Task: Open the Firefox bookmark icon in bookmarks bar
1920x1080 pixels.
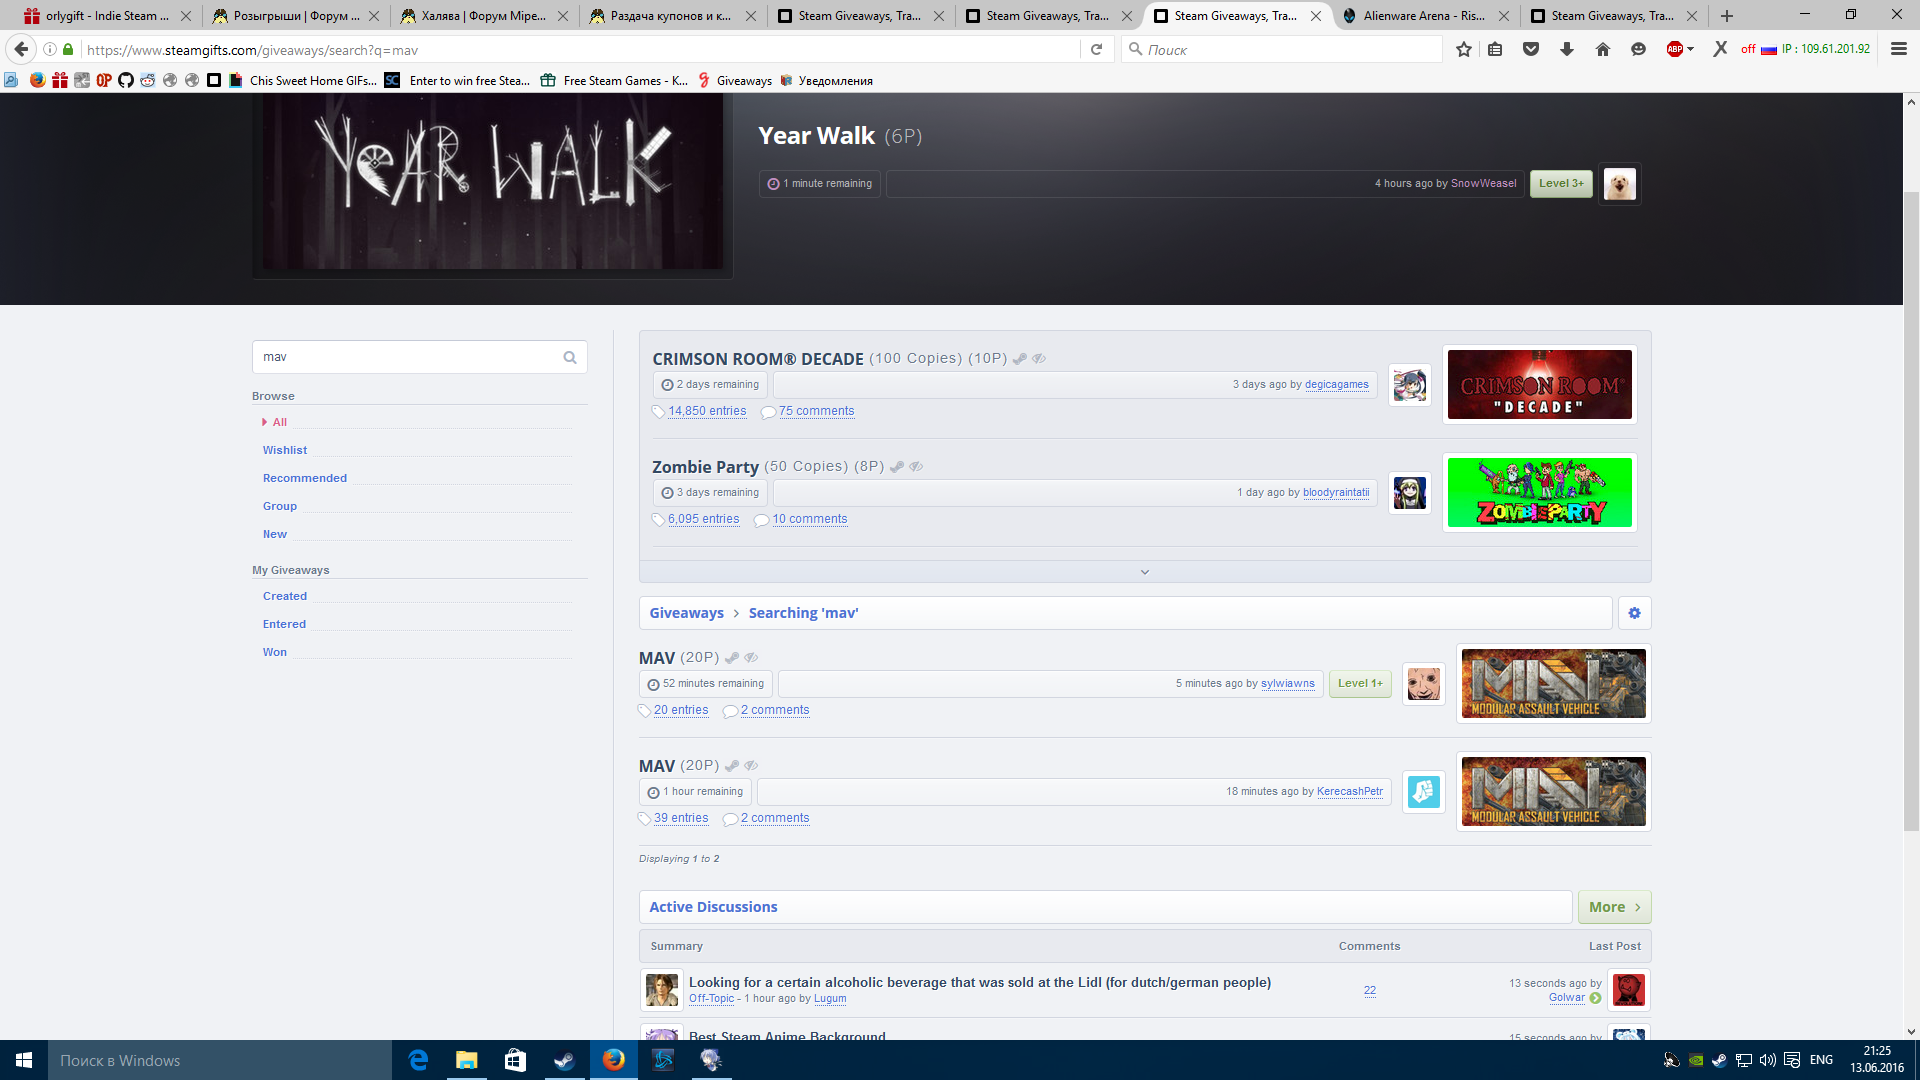Action: coord(37,80)
